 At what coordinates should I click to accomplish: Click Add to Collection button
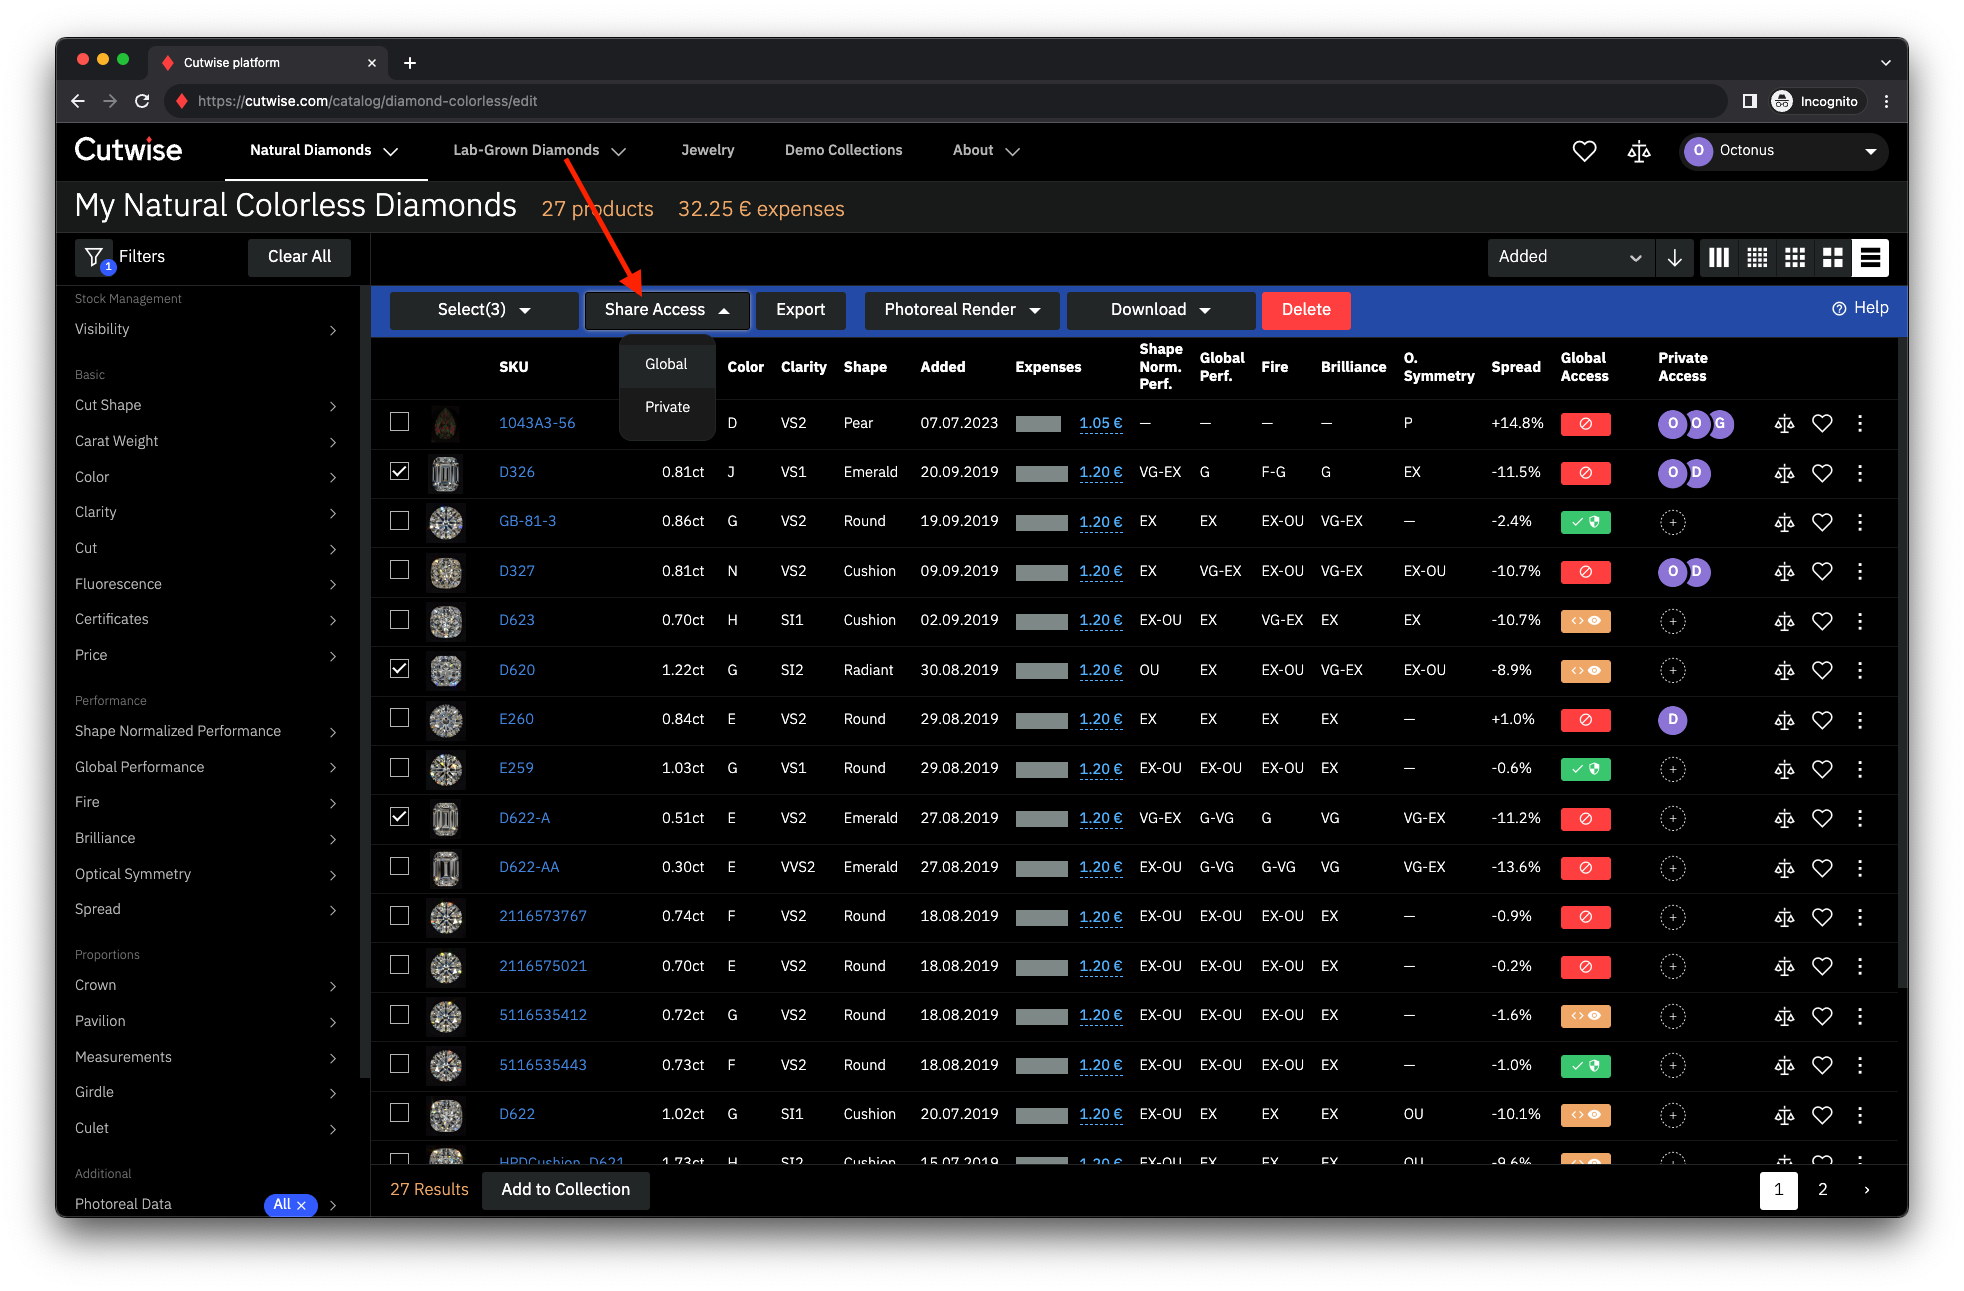(566, 1190)
